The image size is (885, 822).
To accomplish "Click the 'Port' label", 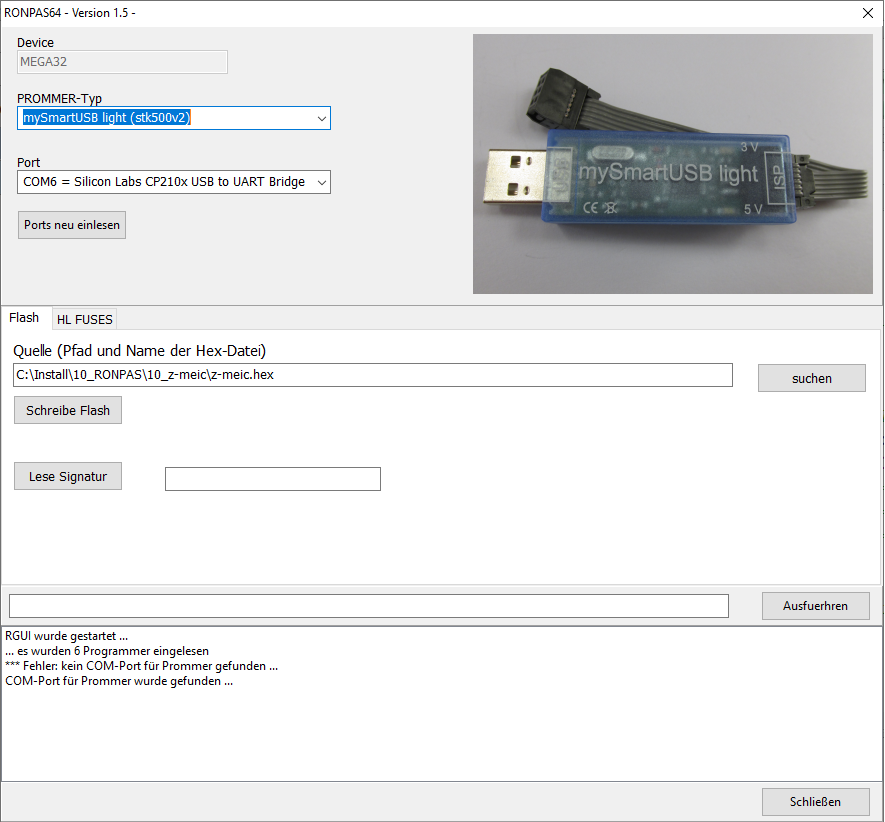I will click(x=28, y=163).
